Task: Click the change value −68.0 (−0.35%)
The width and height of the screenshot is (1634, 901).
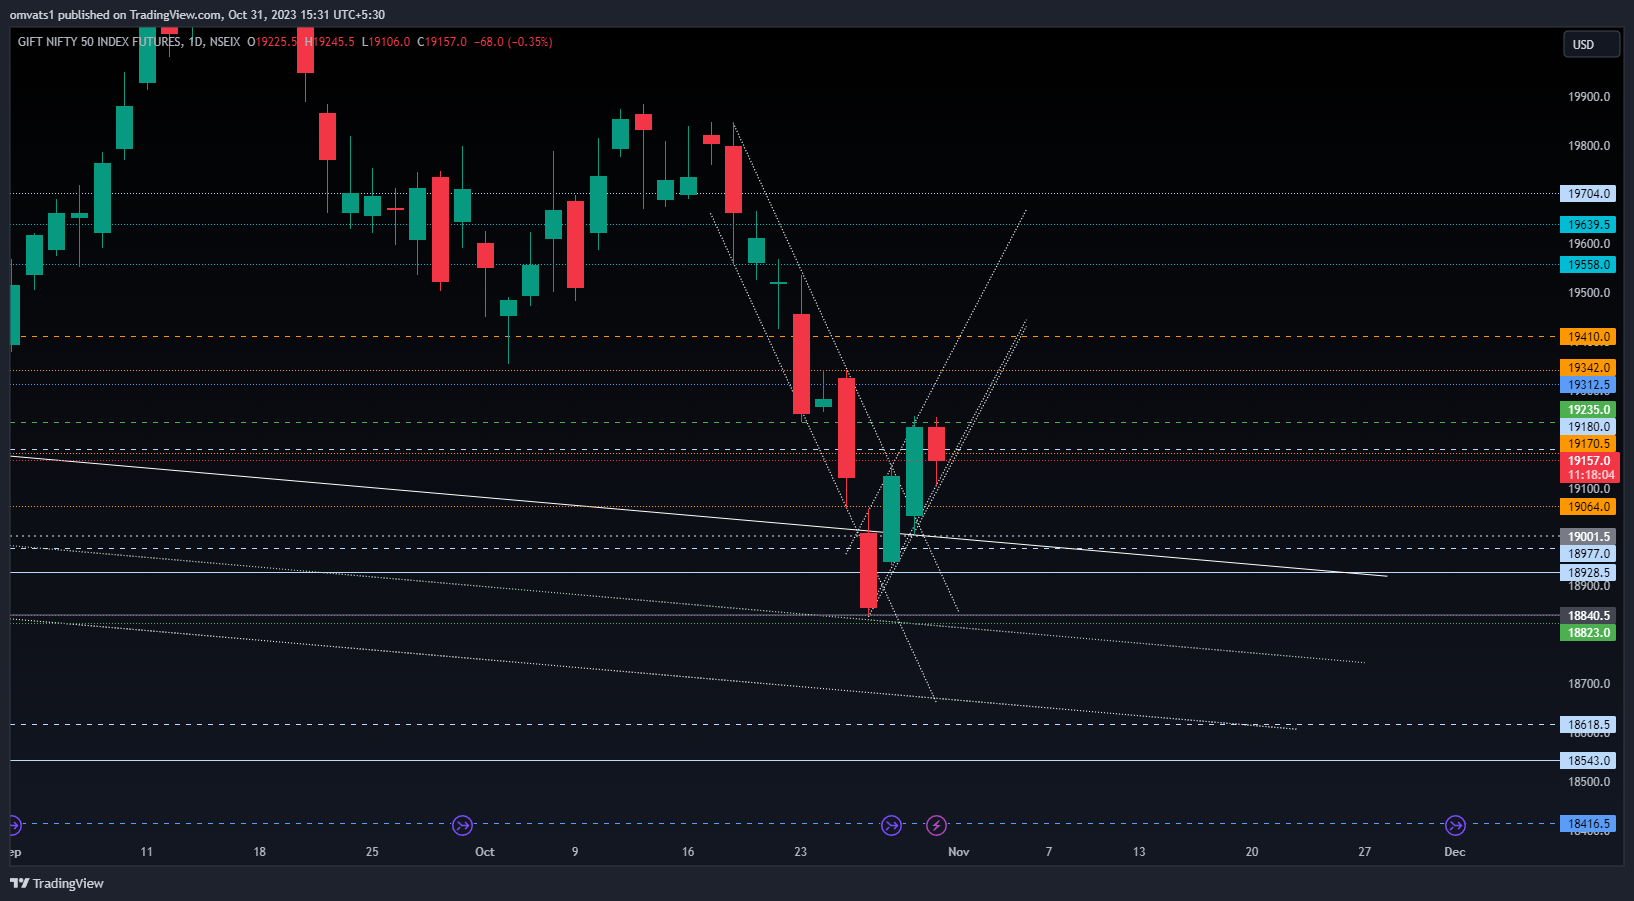Action: click(513, 42)
